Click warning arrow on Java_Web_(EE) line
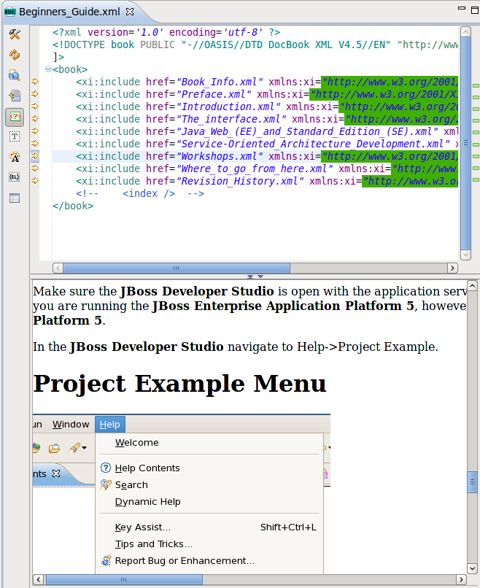Viewport: 480px width, 588px height. pos(35,131)
